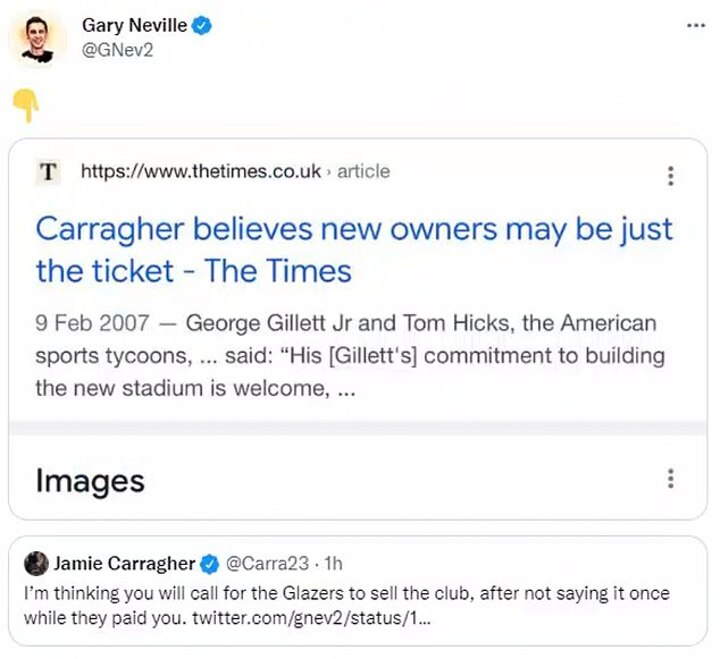Open the Gary Neville display name
Viewport: 720px width, 659px height.
[x=133, y=26]
